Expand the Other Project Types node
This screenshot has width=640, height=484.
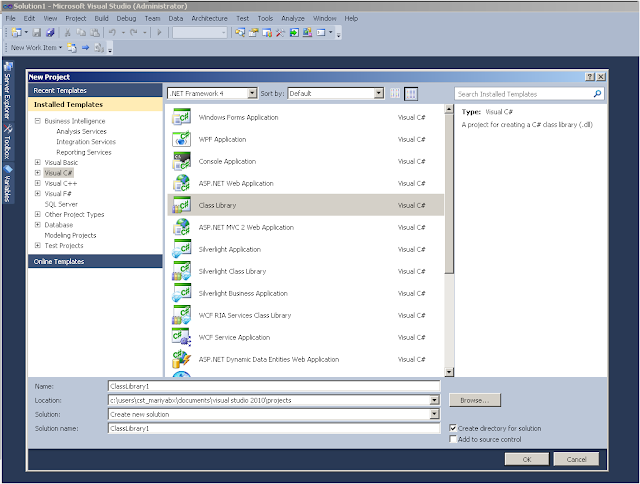coord(38,214)
